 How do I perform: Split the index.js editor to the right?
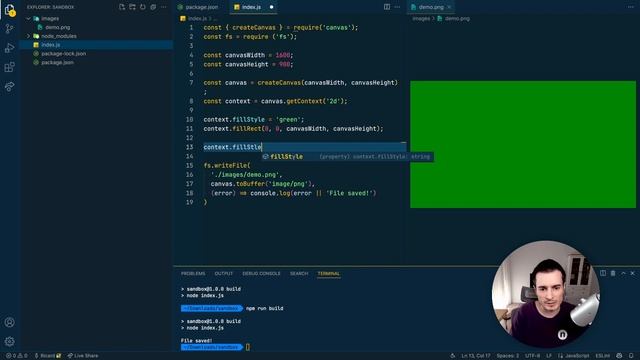pyautogui.click(x=387, y=7)
